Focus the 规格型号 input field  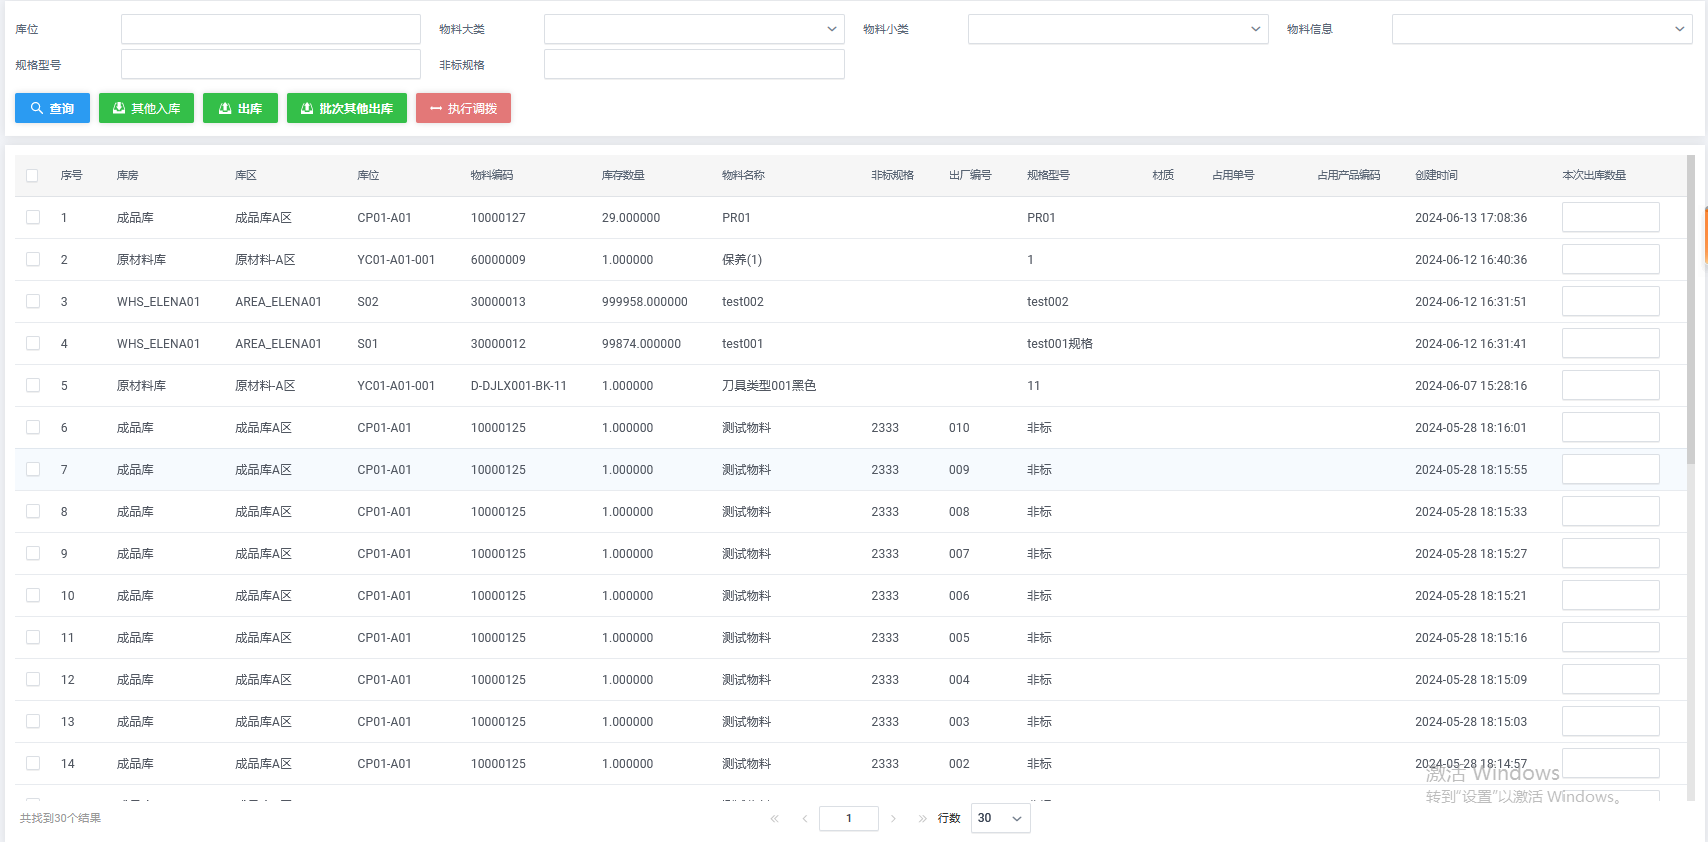(x=271, y=65)
